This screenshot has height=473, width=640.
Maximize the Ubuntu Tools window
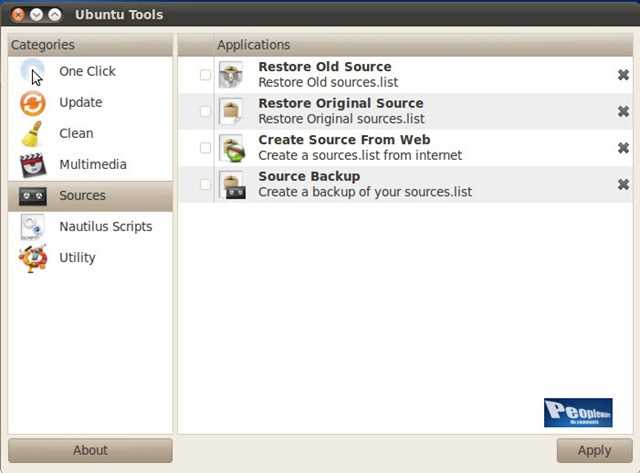pos(55,15)
